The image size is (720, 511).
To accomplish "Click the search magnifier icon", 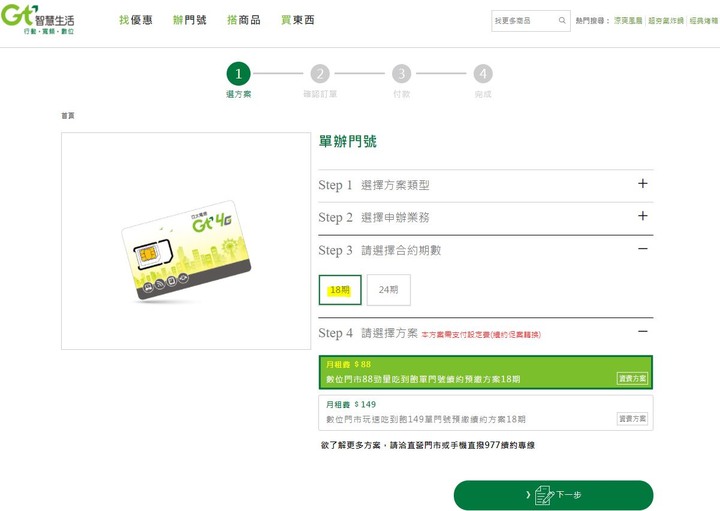I will [x=562, y=20].
